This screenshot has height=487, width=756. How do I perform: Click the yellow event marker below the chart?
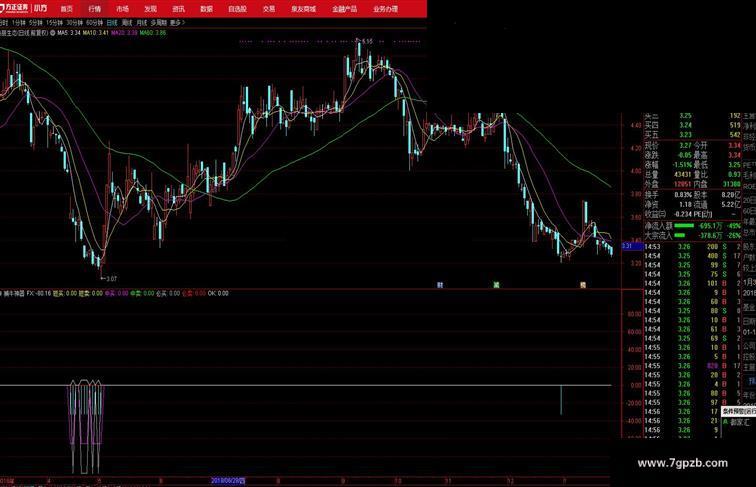tap(583, 285)
